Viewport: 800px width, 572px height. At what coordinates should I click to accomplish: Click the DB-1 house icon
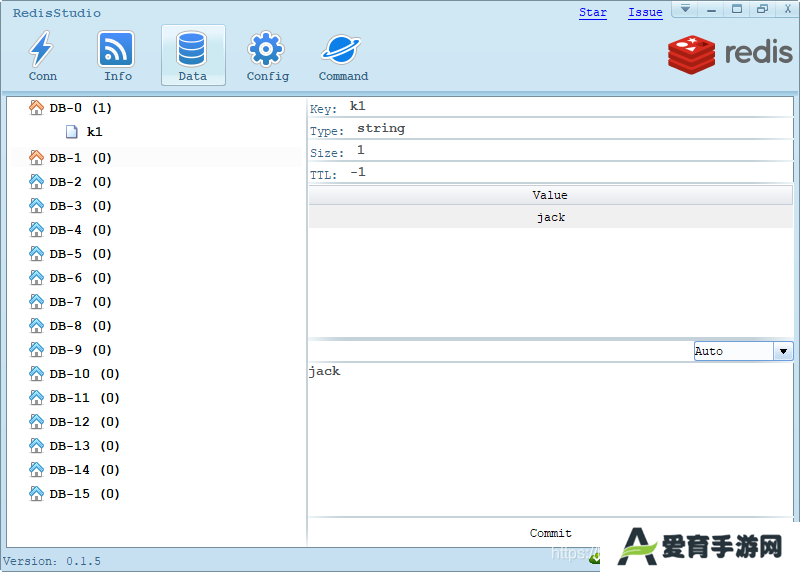pyautogui.click(x=36, y=158)
